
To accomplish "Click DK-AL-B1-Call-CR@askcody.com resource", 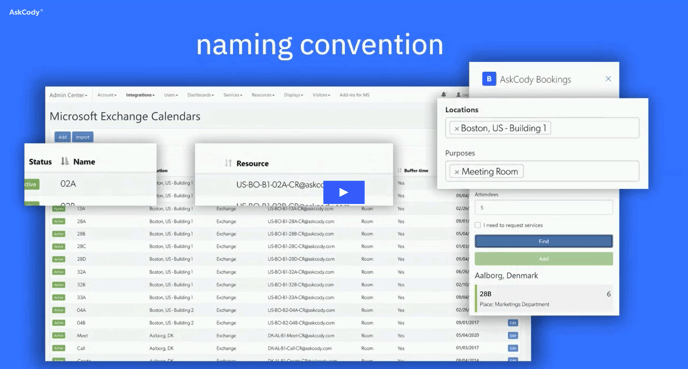I will click(300, 348).
